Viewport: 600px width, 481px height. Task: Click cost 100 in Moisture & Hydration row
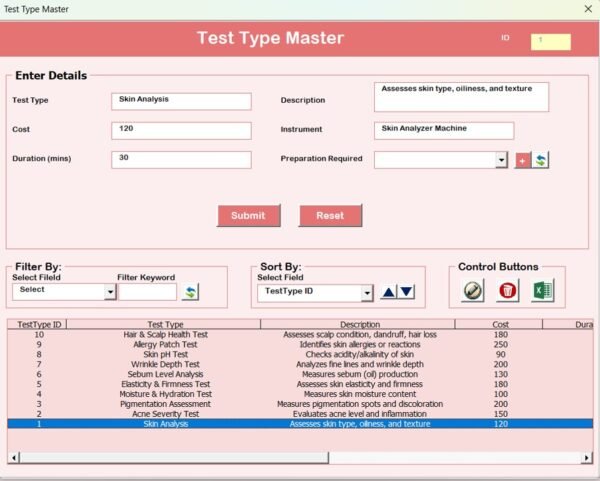click(501, 394)
